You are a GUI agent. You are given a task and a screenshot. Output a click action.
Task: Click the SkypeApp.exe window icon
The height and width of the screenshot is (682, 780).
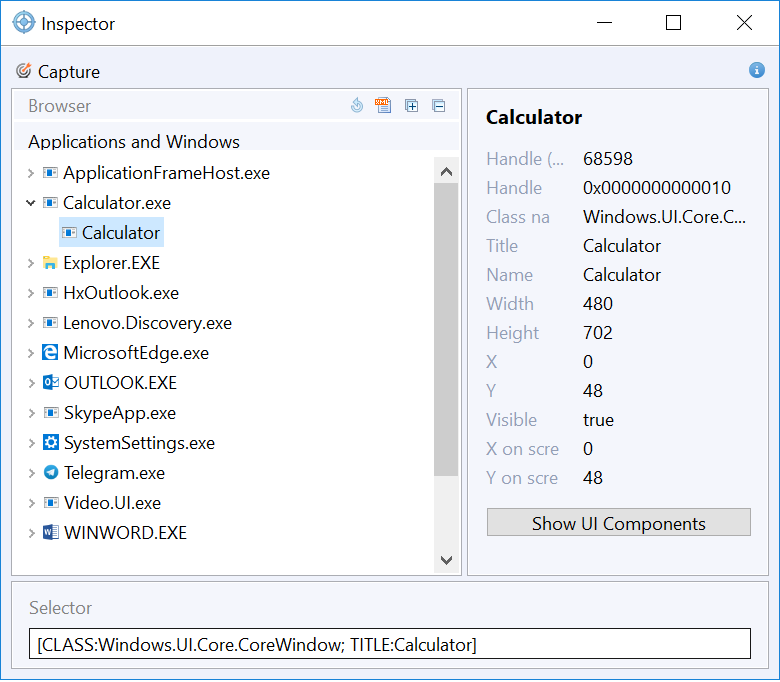51,412
